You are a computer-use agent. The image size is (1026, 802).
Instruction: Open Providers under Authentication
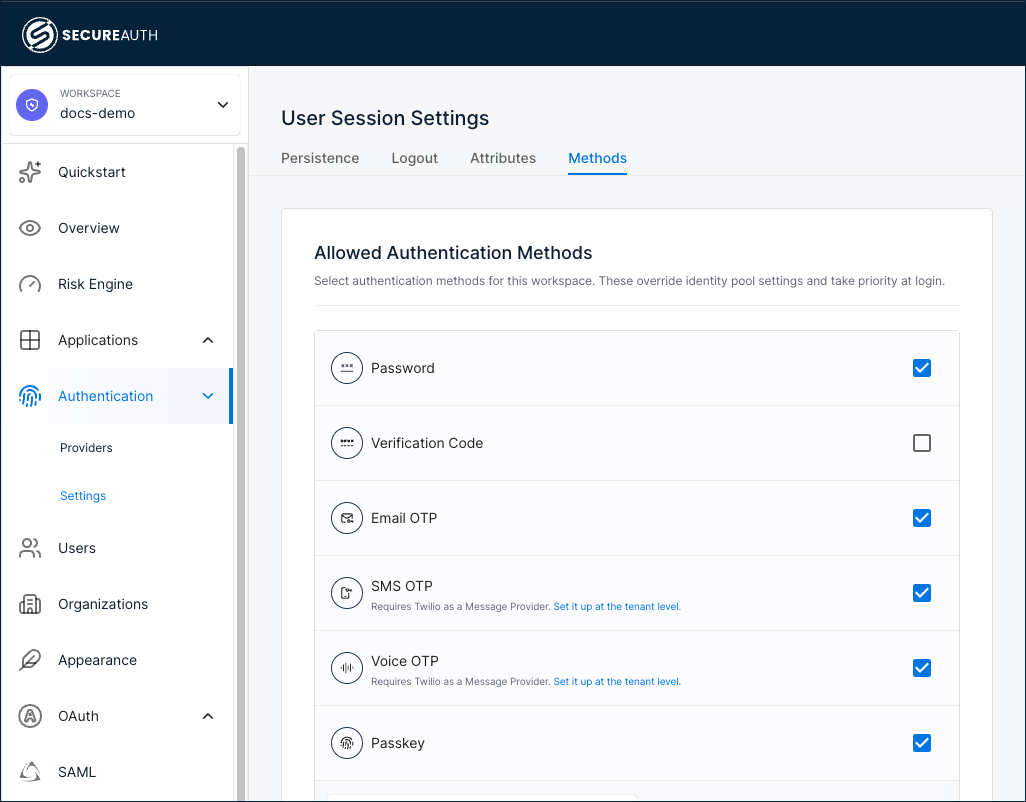tap(86, 448)
